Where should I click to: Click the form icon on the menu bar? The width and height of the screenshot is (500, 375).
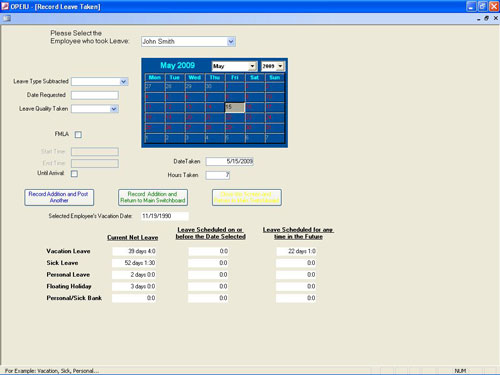click(x=7, y=19)
